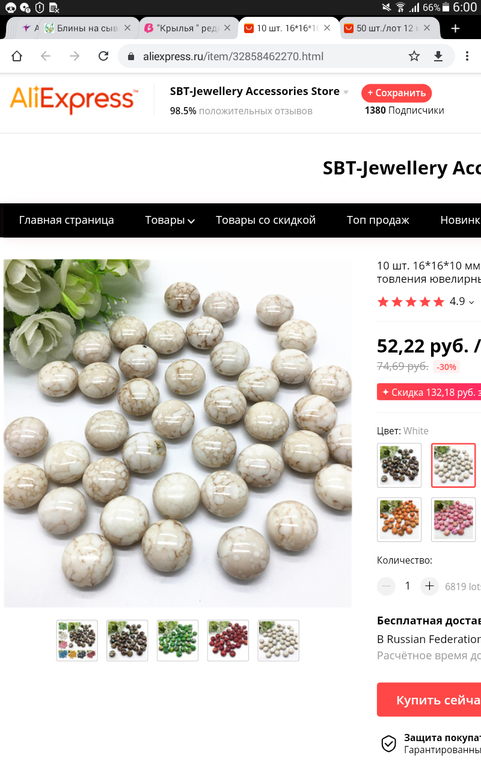Open the Топ продаж menu item
The image size is (481, 770).
click(x=378, y=220)
